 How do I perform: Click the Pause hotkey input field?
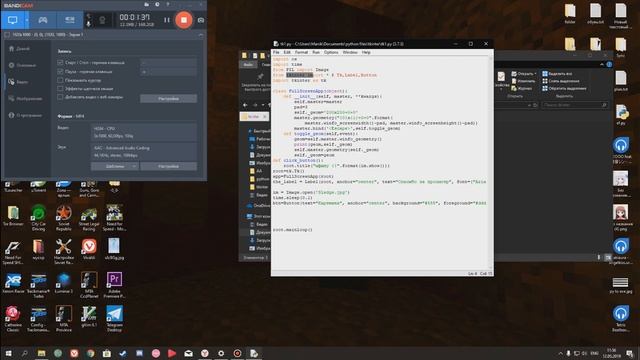(x=169, y=71)
